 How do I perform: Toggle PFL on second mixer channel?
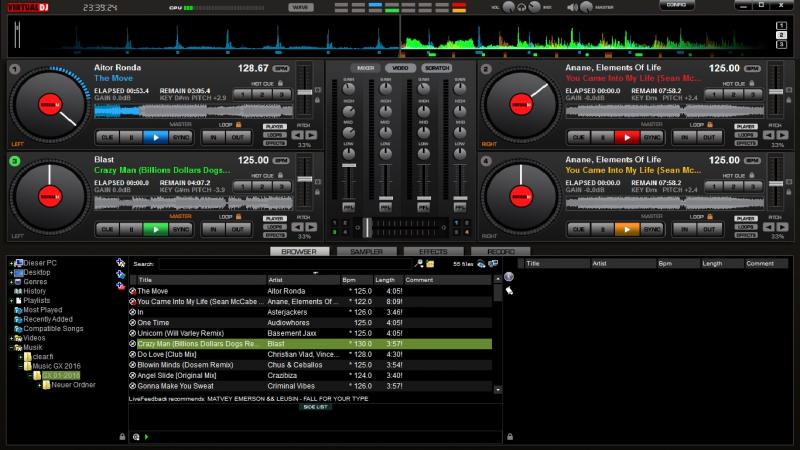tap(386, 207)
